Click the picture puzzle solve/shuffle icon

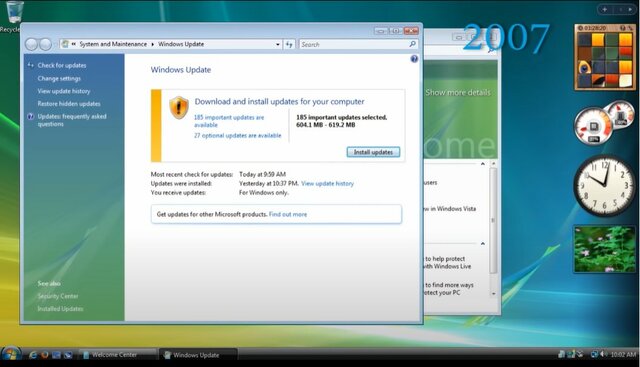630,28
